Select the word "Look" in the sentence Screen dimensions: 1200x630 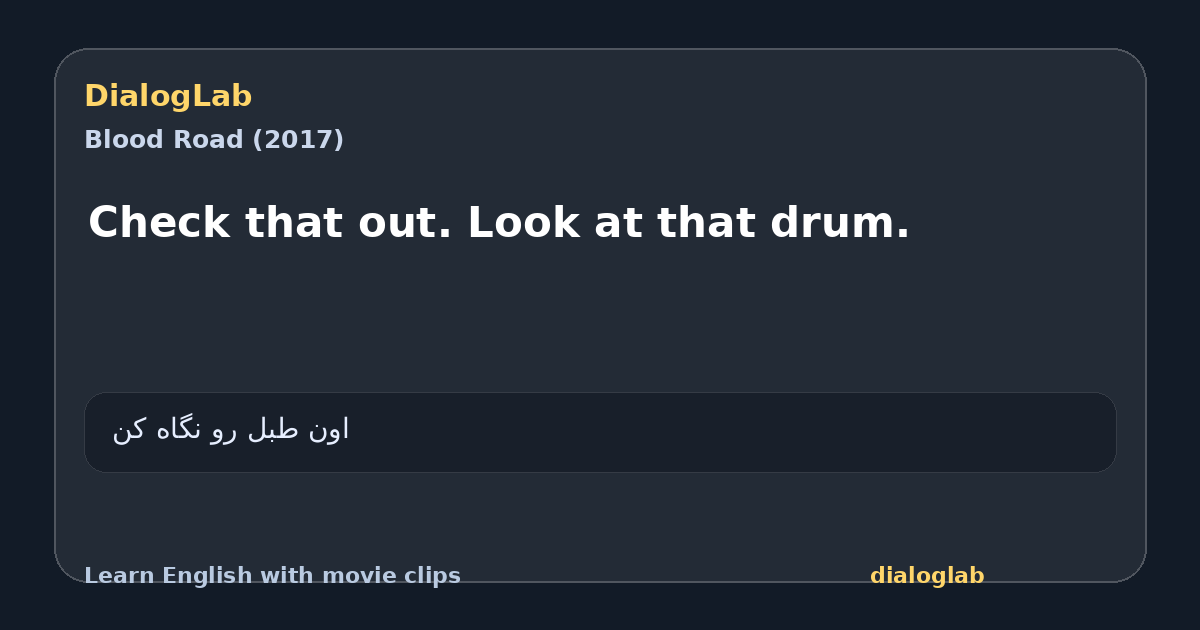click(x=524, y=222)
